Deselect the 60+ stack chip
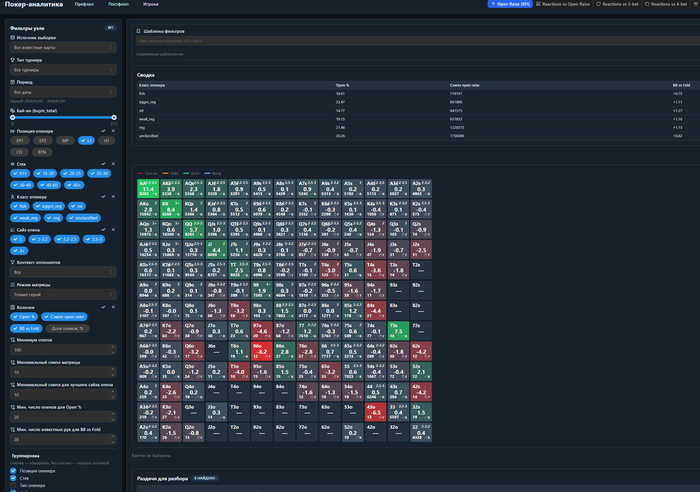 [x=74, y=185]
